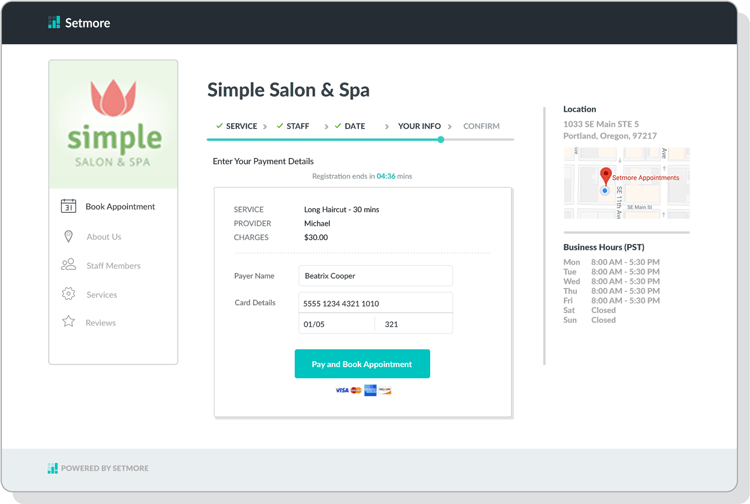Click the Business Hours (PST) heading
This screenshot has width=750, height=504.
pyautogui.click(x=604, y=247)
